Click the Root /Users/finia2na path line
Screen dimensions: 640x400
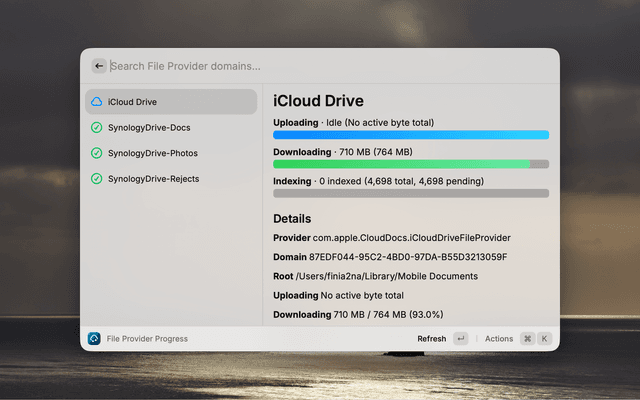pyautogui.click(x=376, y=276)
